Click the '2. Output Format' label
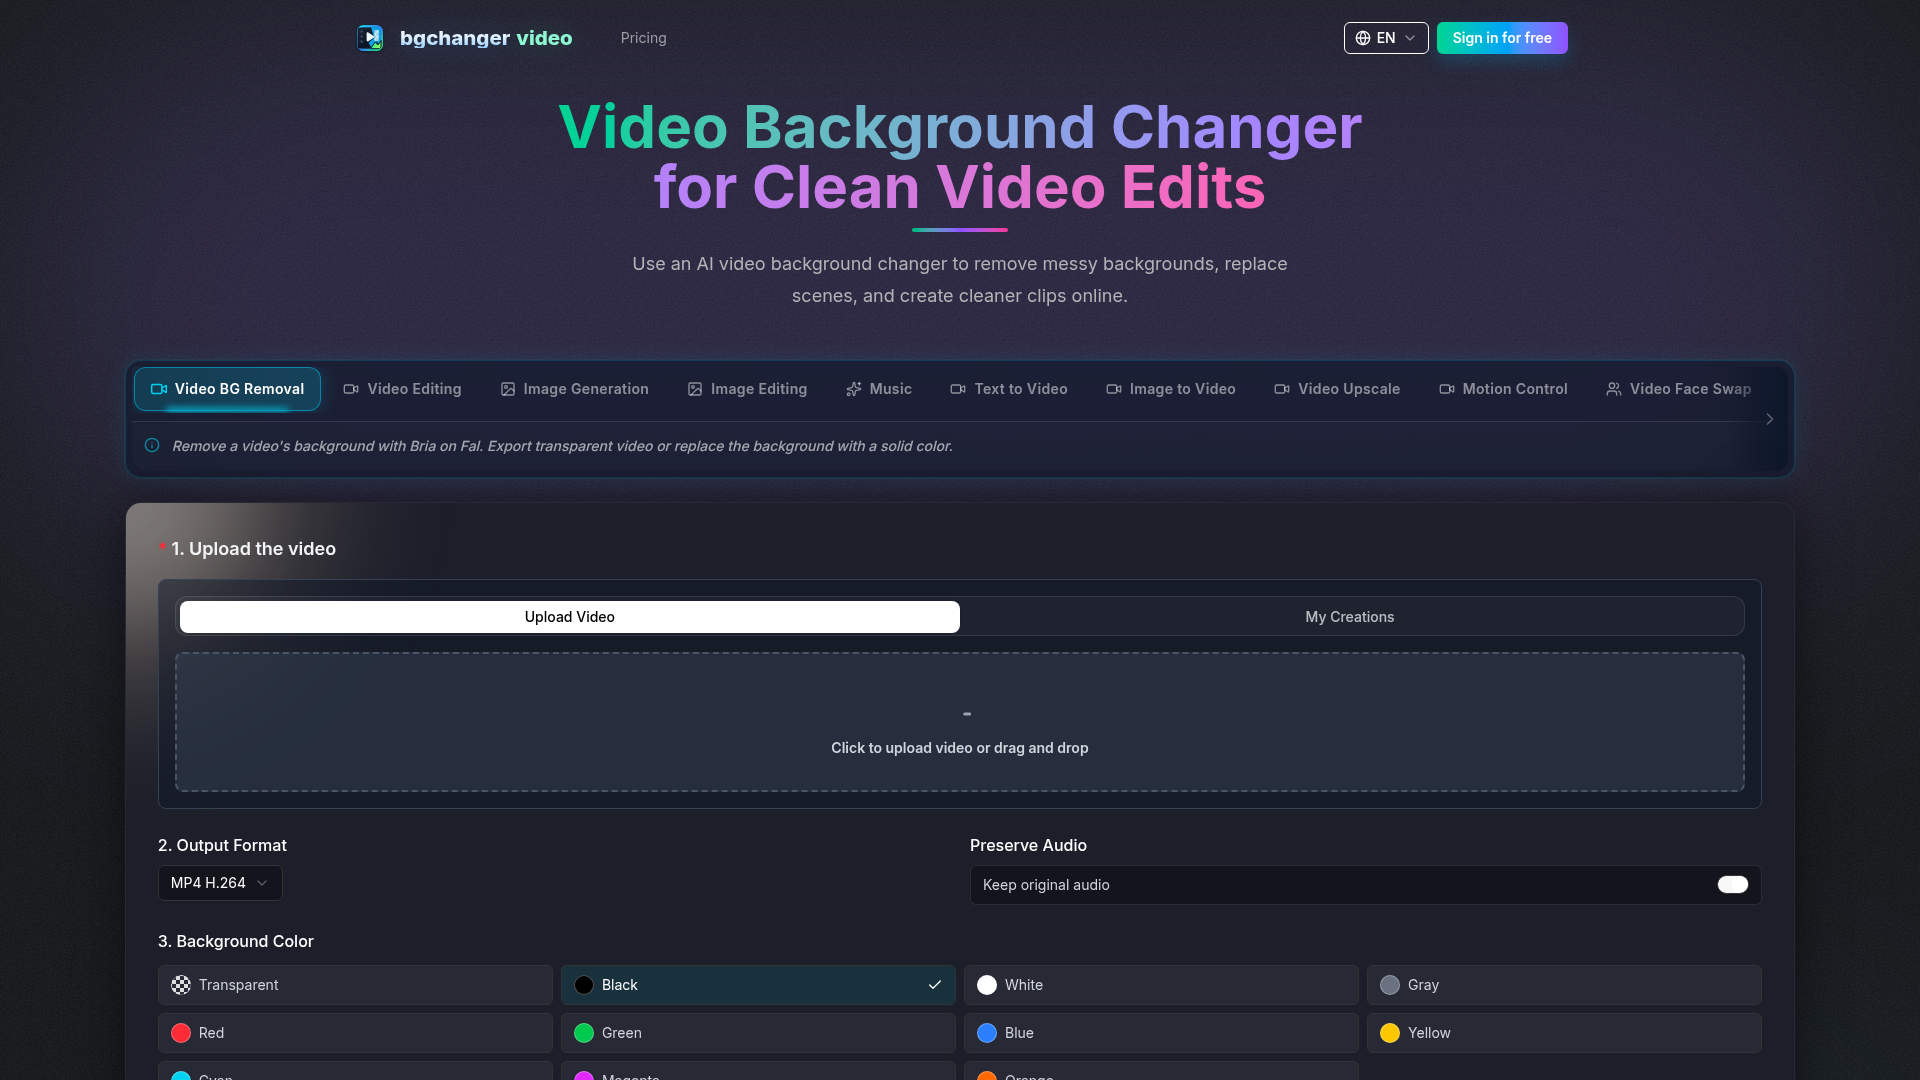Viewport: 1920px width, 1080px height. pos(222,845)
